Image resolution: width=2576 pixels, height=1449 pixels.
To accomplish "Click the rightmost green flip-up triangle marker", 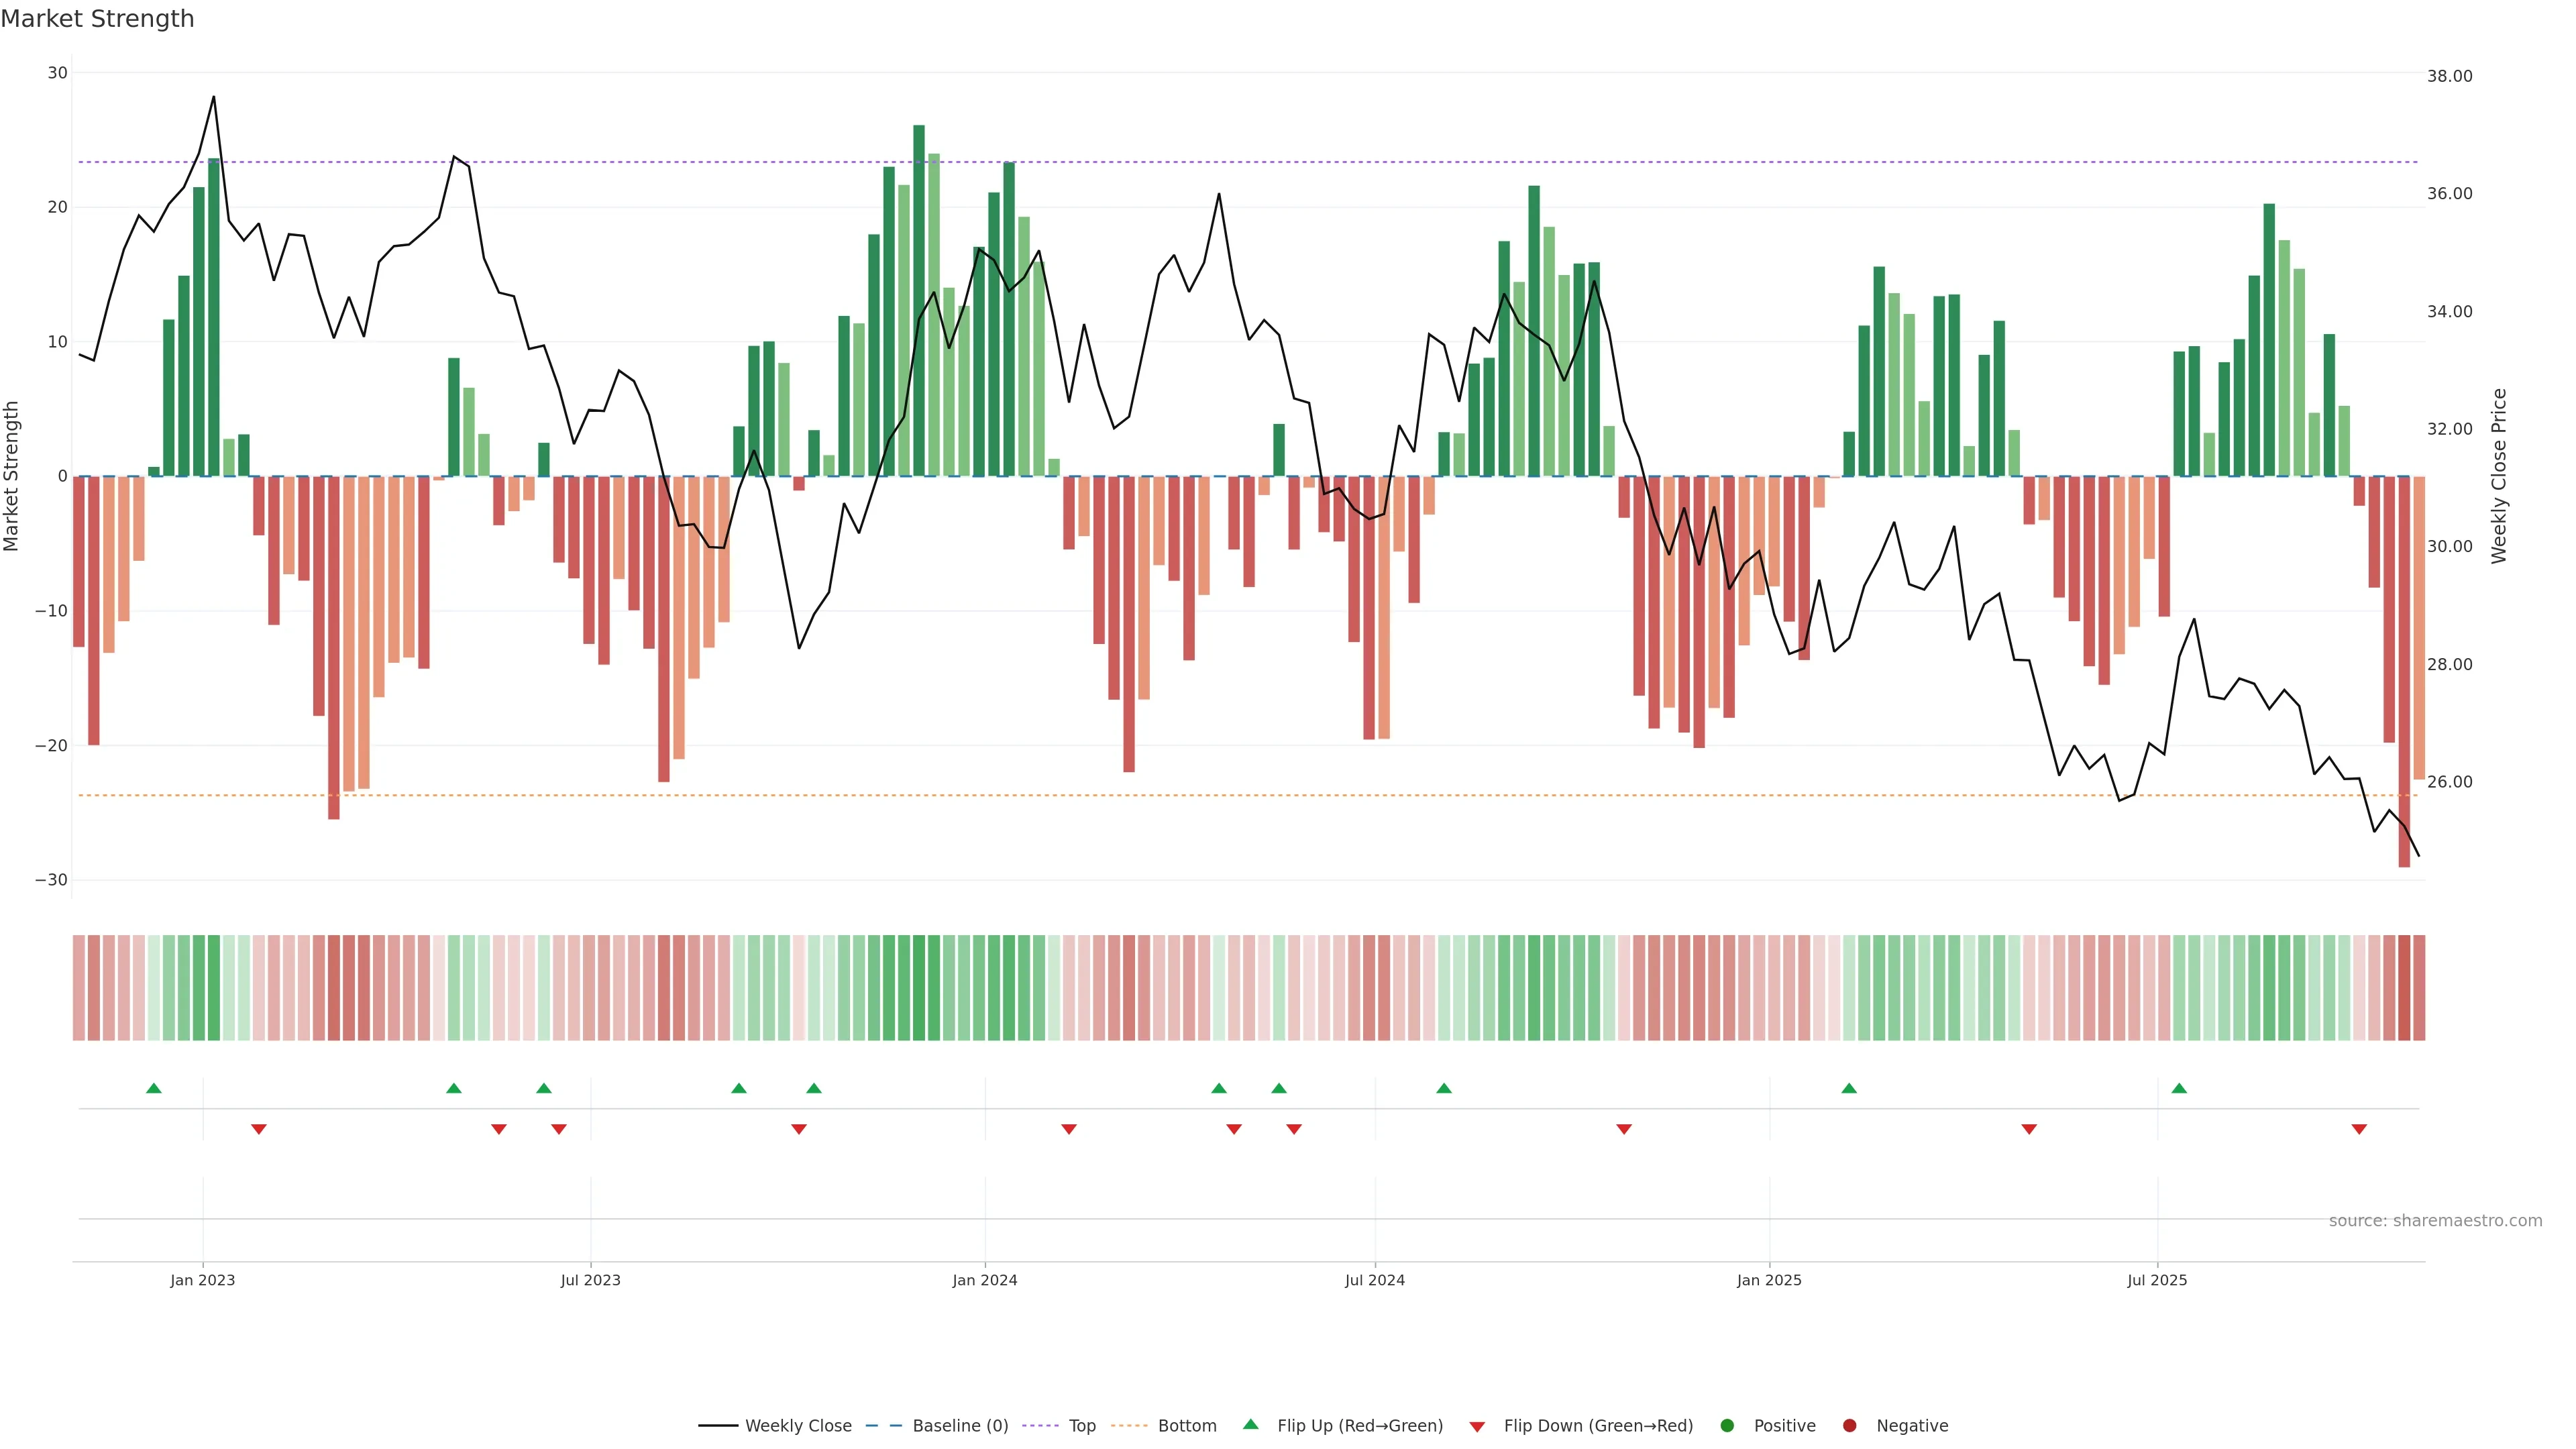I will pos(2179,1088).
